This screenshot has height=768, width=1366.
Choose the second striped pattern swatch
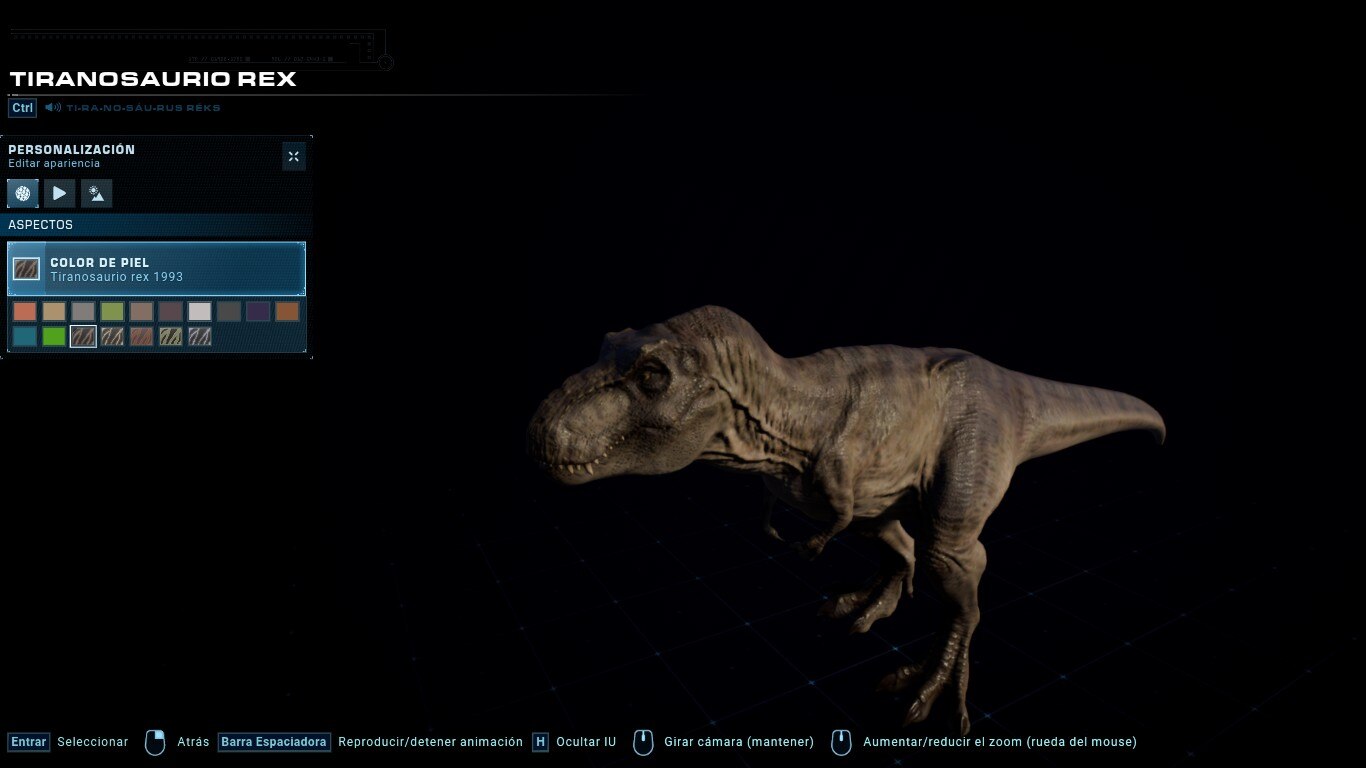point(112,336)
